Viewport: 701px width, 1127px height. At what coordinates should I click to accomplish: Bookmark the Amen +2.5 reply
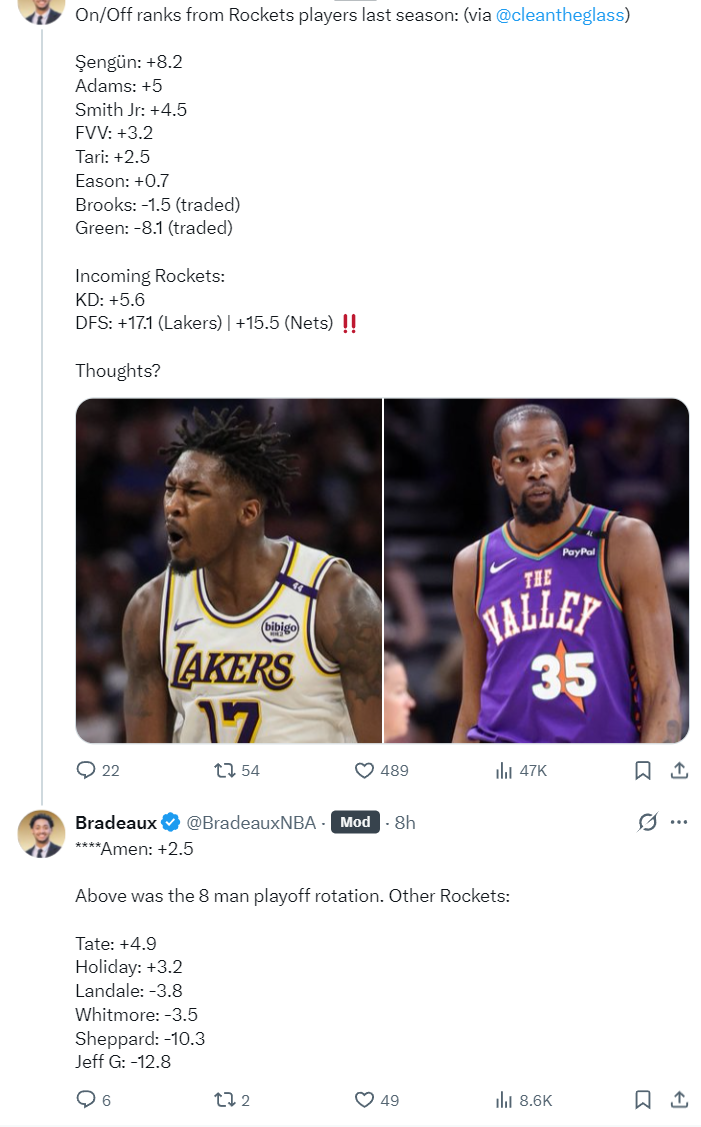[x=643, y=1100]
